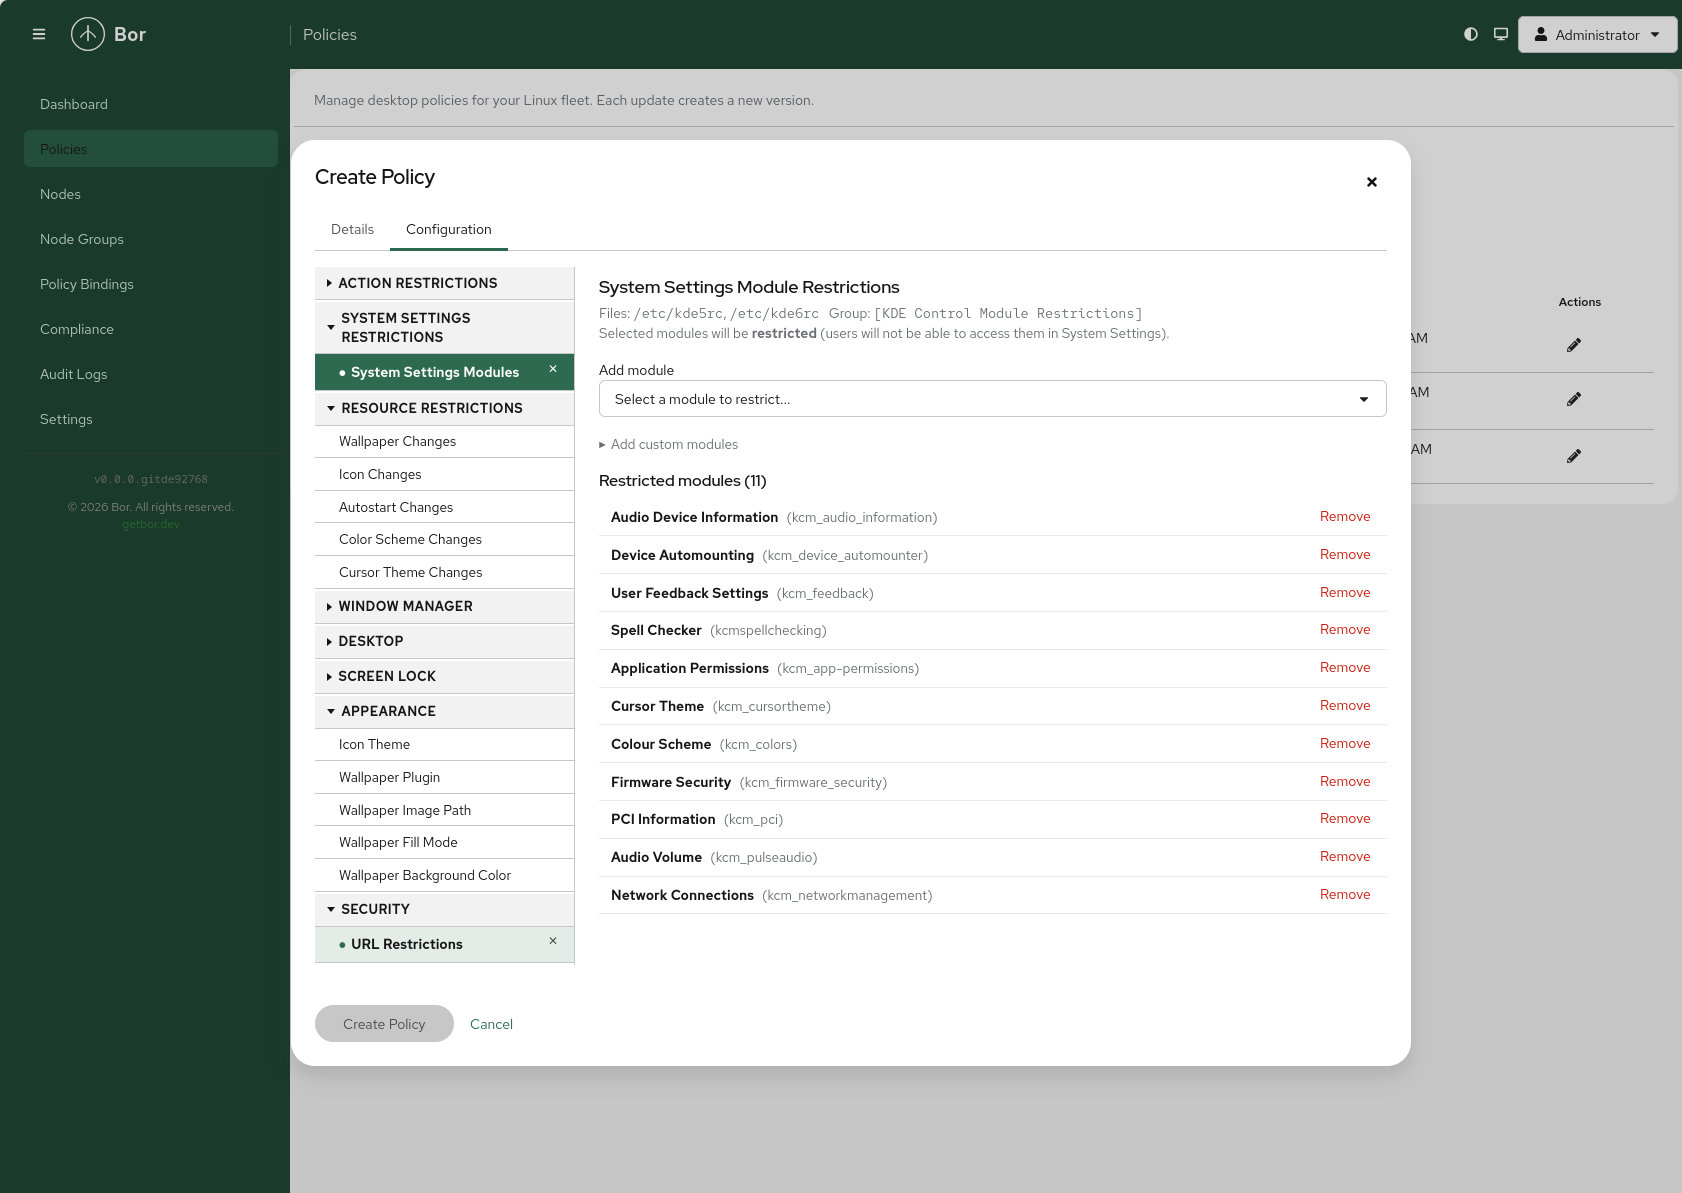Open Compliance page
The image size is (1682, 1193).
pyautogui.click(x=151, y=329)
